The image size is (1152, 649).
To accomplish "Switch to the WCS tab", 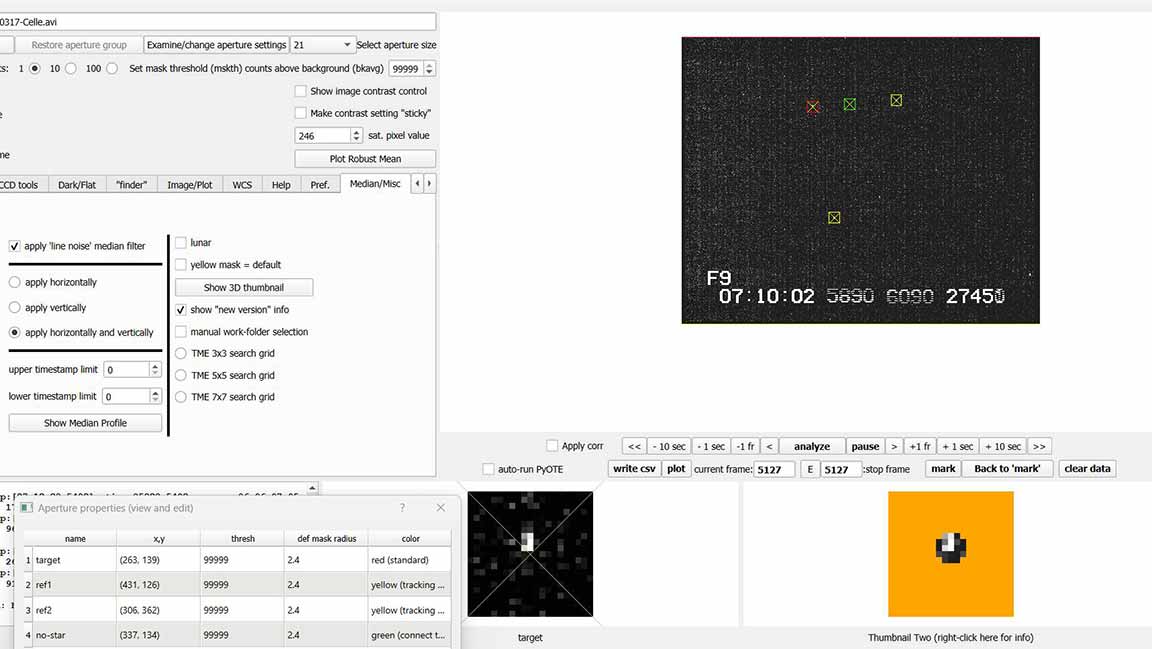I will coord(242,185).
